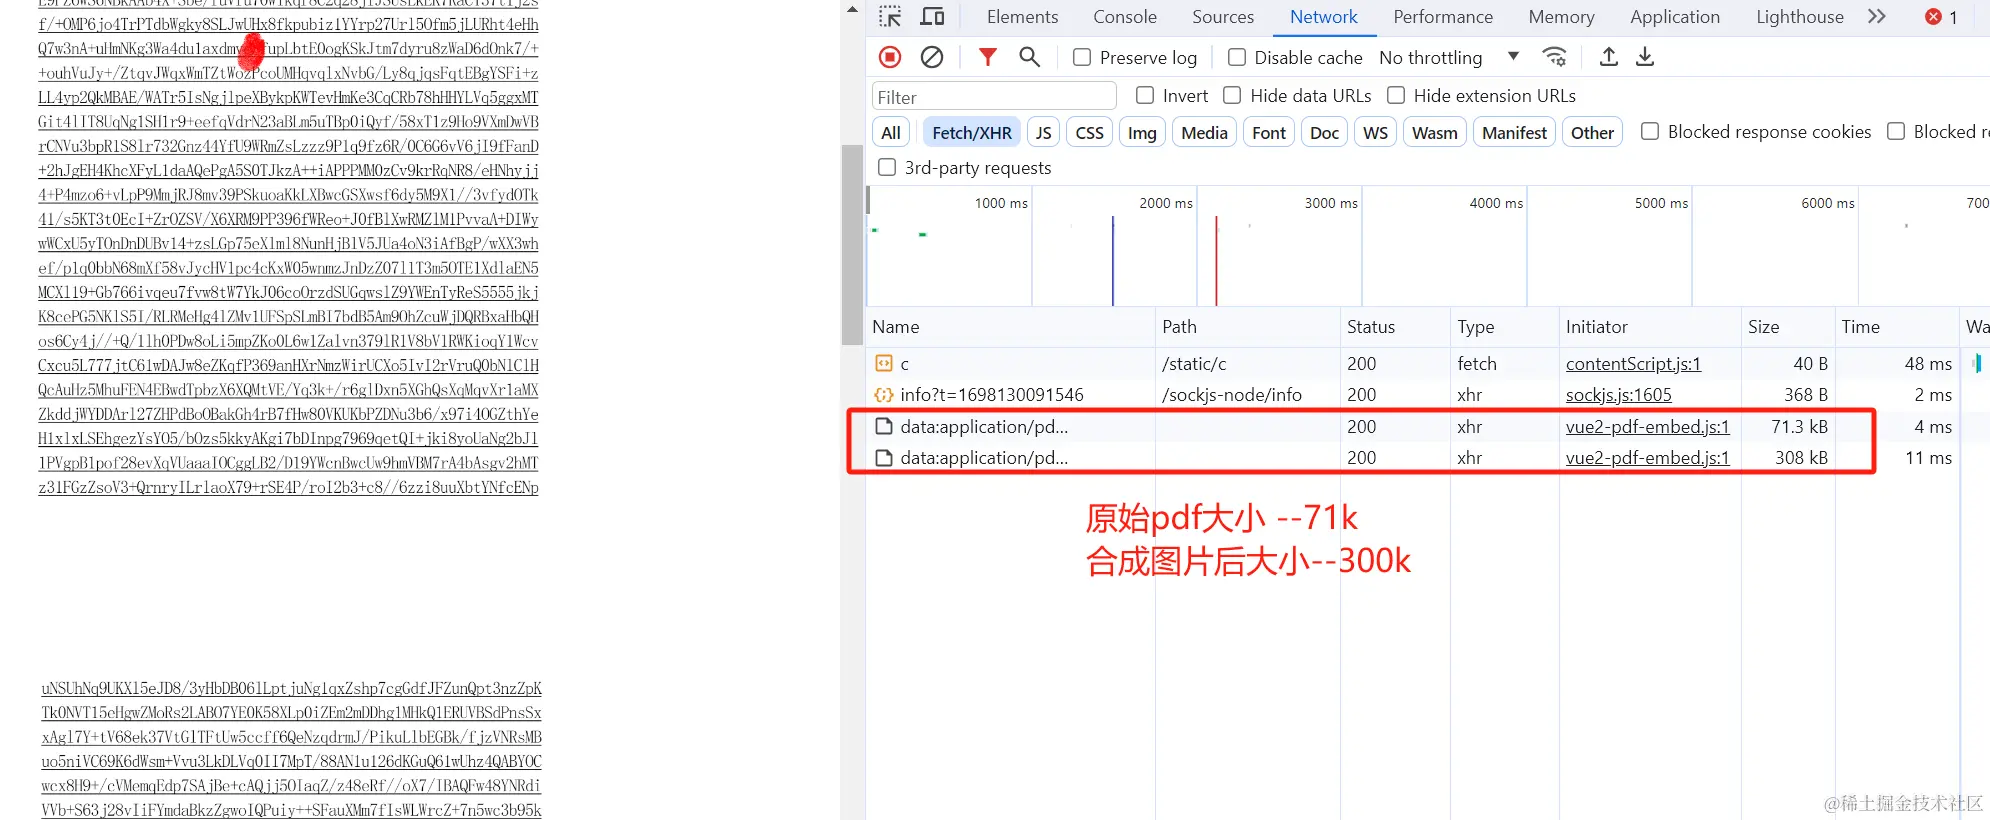1990x820 pixels.
Task: Click file icon of first data:application/pd row
Action: [x=884, y=427]
